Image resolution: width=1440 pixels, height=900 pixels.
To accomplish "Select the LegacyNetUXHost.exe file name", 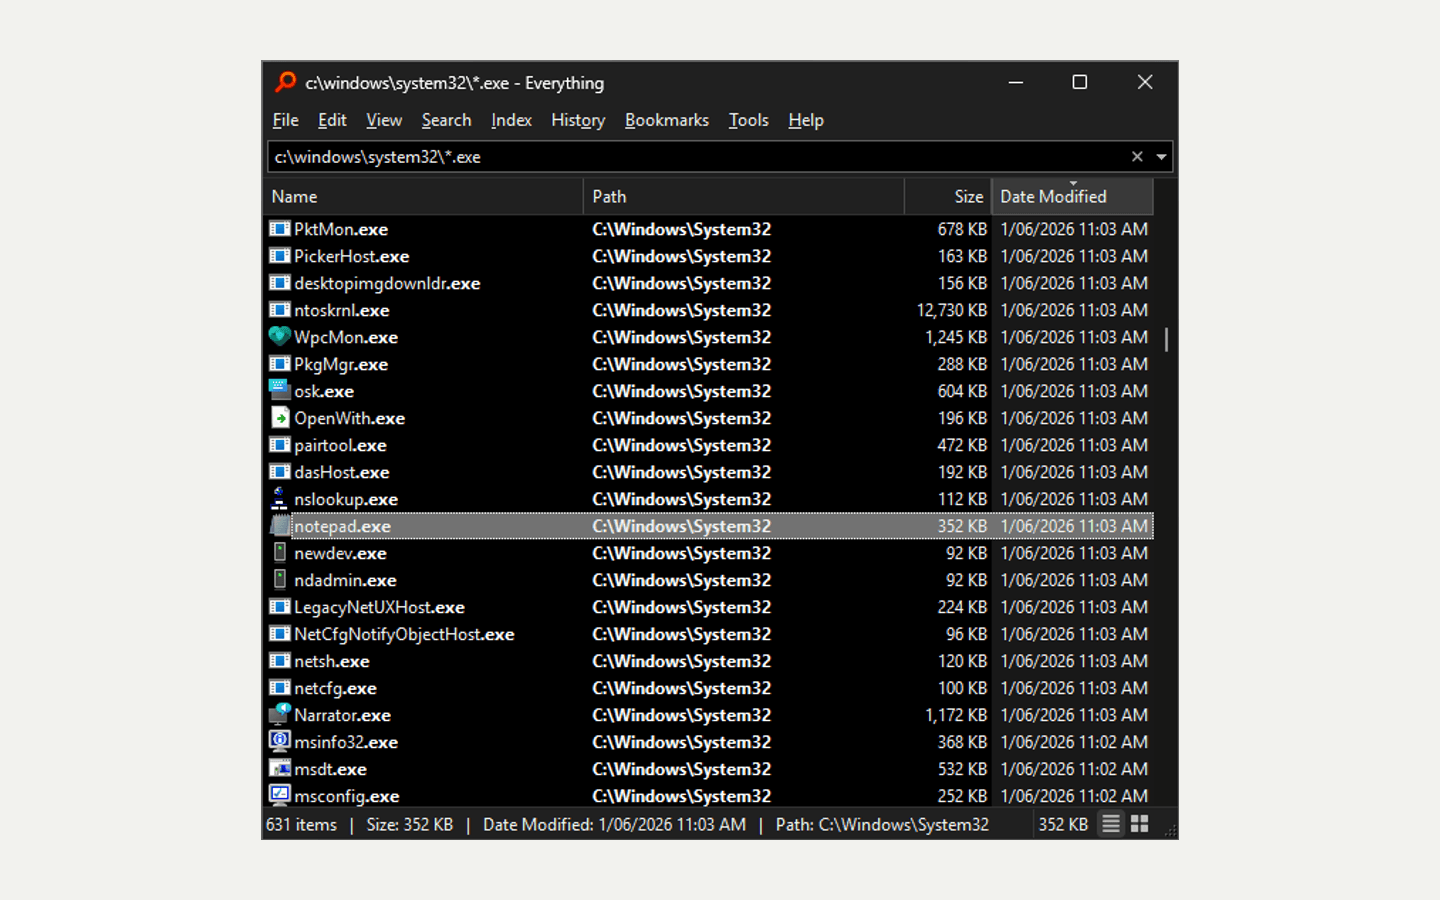I will pyautogui.click(x=379, y=607).
